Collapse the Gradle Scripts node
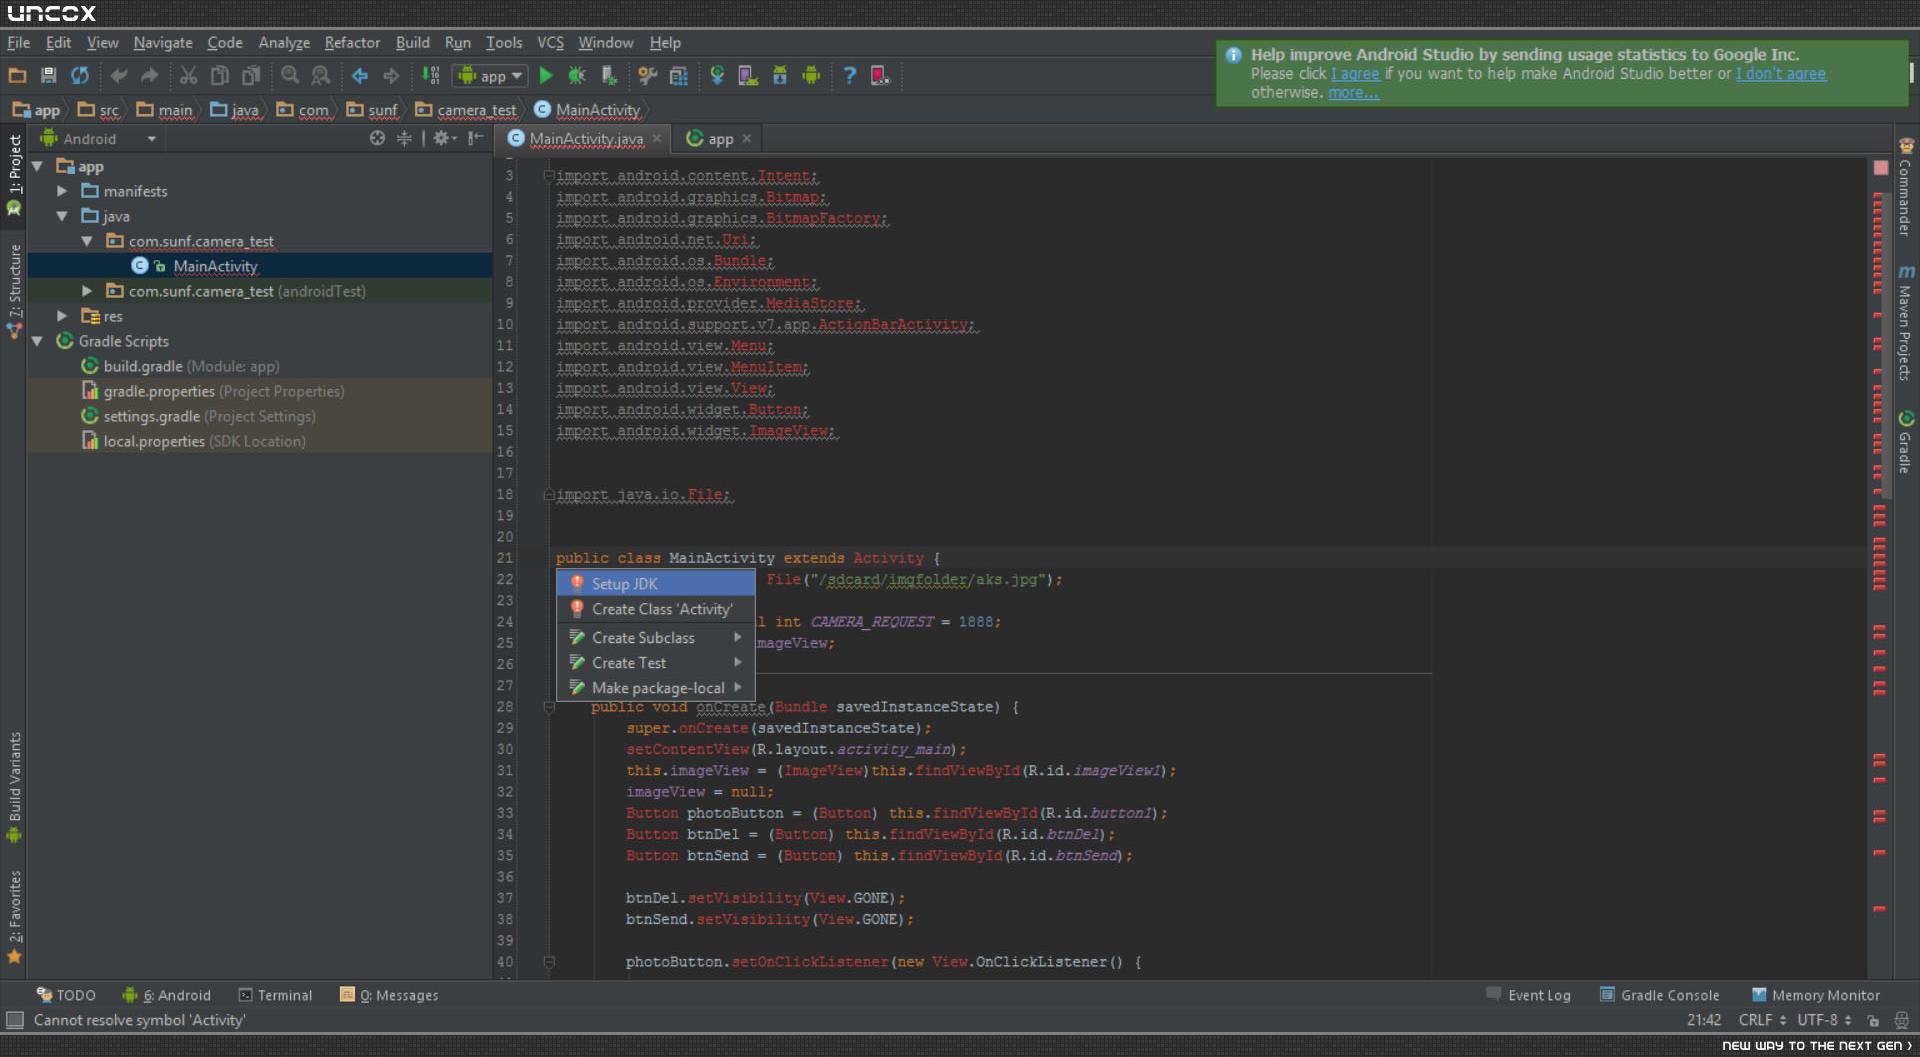The height and width of the screenshot is (1057, 1920). (38, 341)
